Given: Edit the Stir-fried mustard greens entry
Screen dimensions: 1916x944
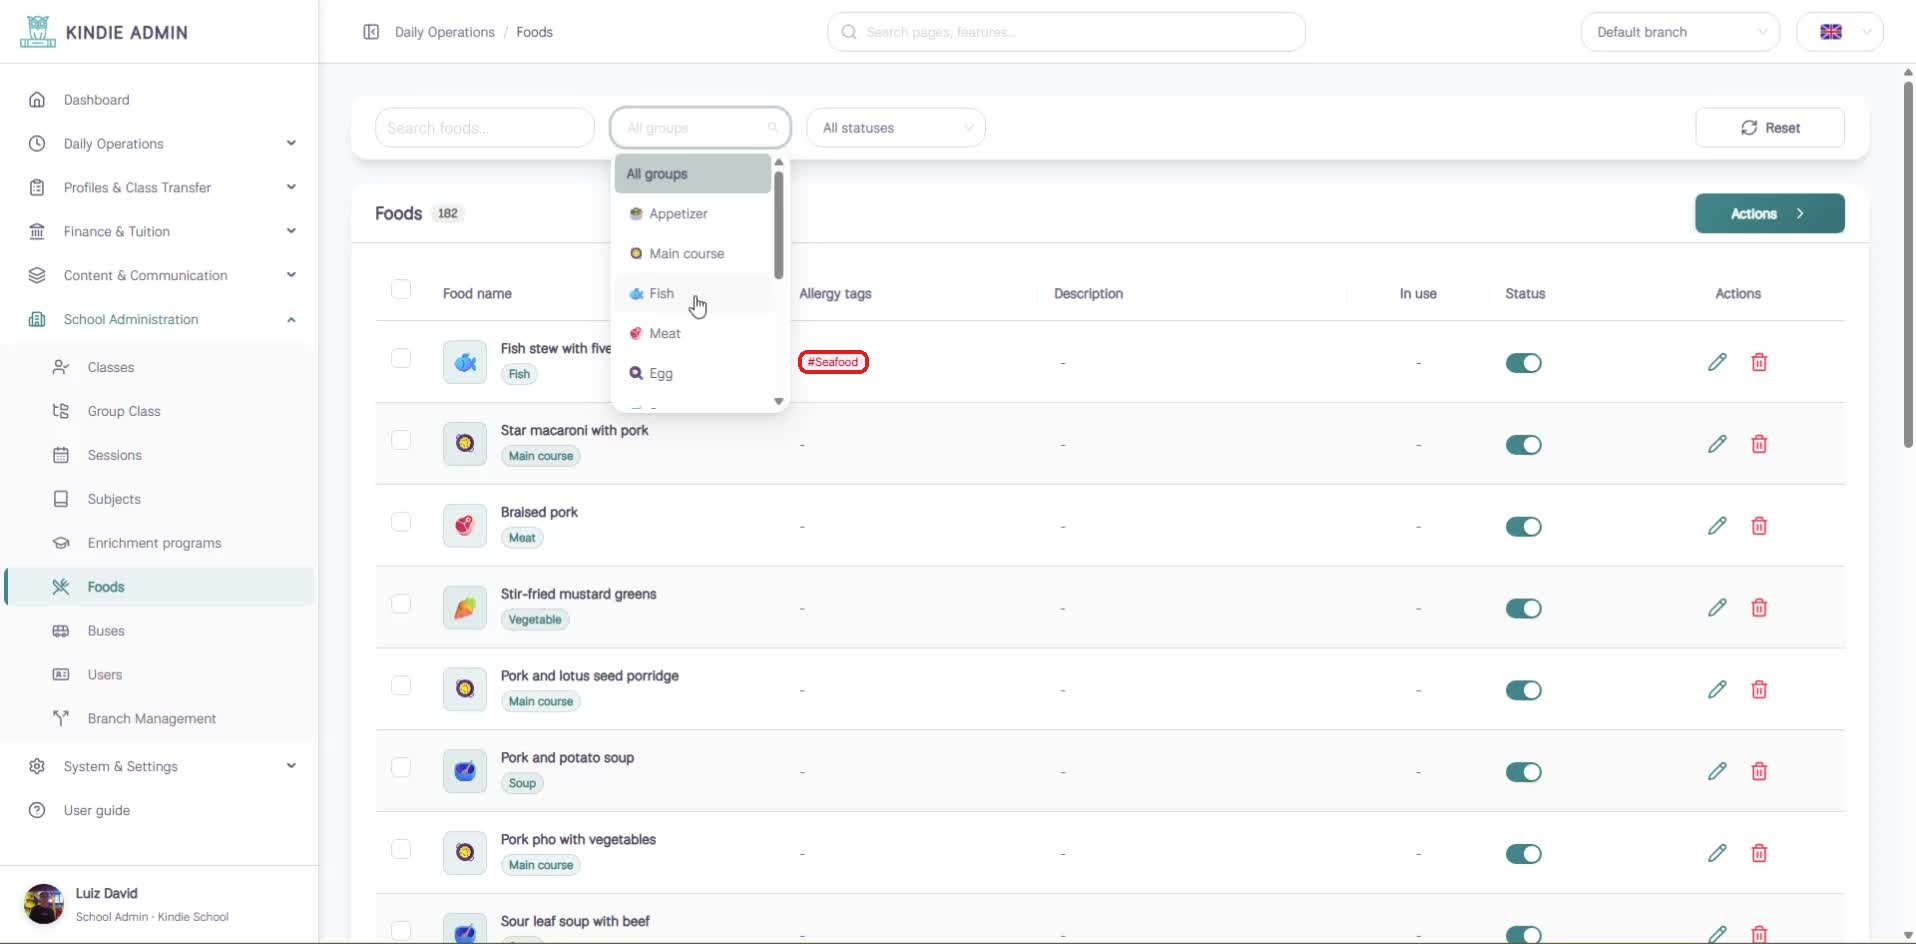Looking at the screenshot, I should (x=1717, y=608).
